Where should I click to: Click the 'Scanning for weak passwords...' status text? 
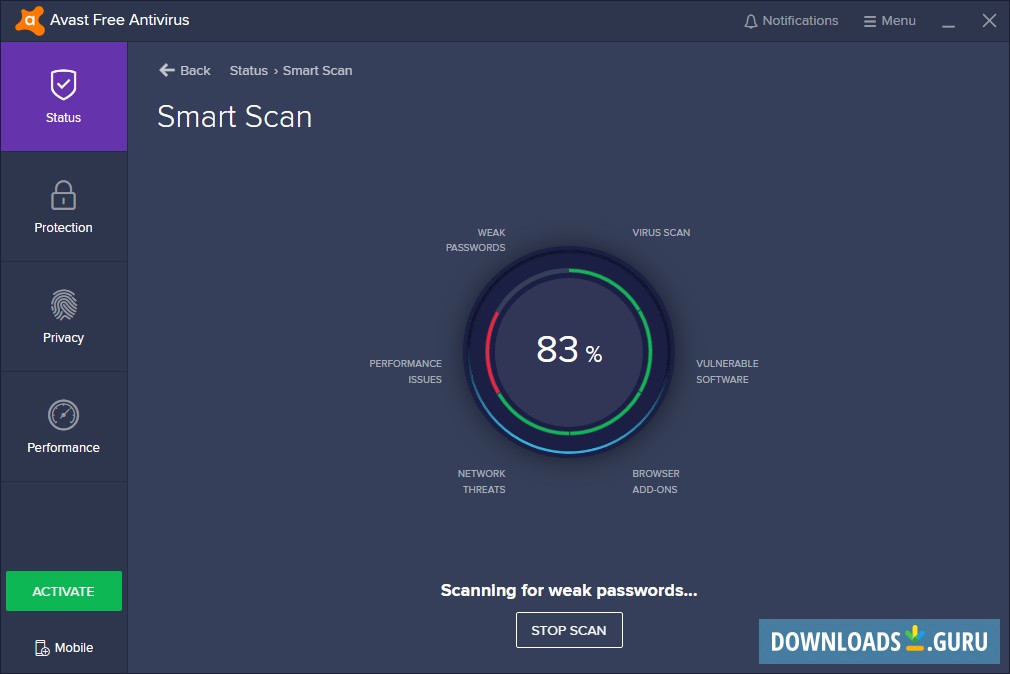point(569,590)
